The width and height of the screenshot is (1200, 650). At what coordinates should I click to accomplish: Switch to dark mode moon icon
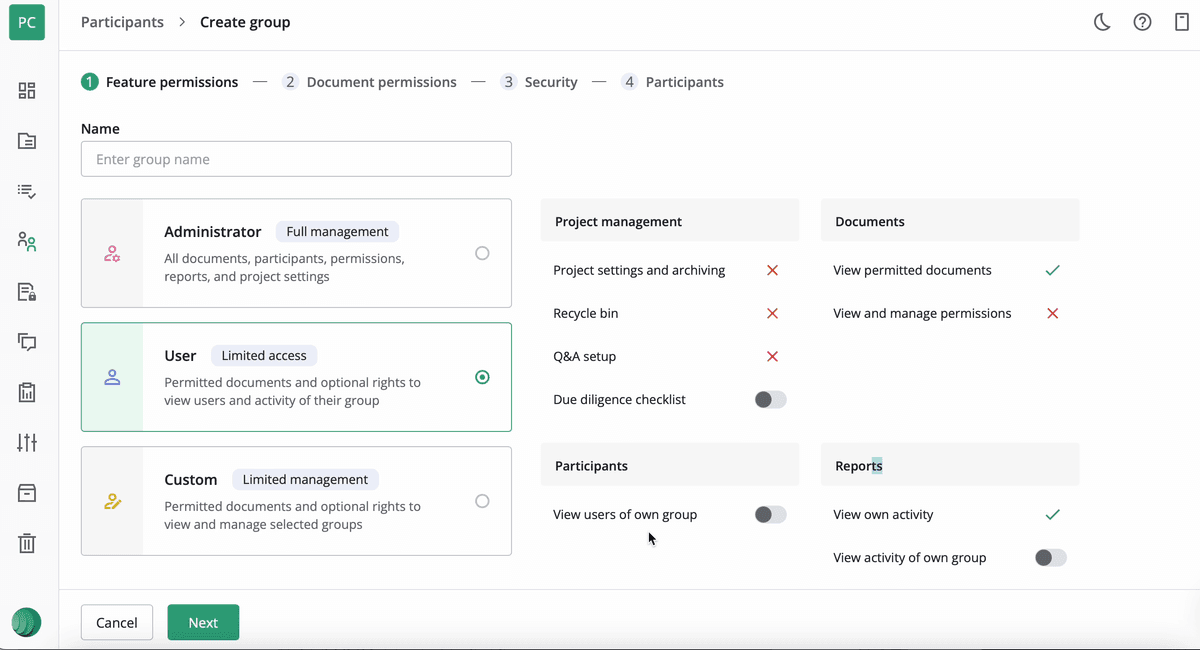1102,22
